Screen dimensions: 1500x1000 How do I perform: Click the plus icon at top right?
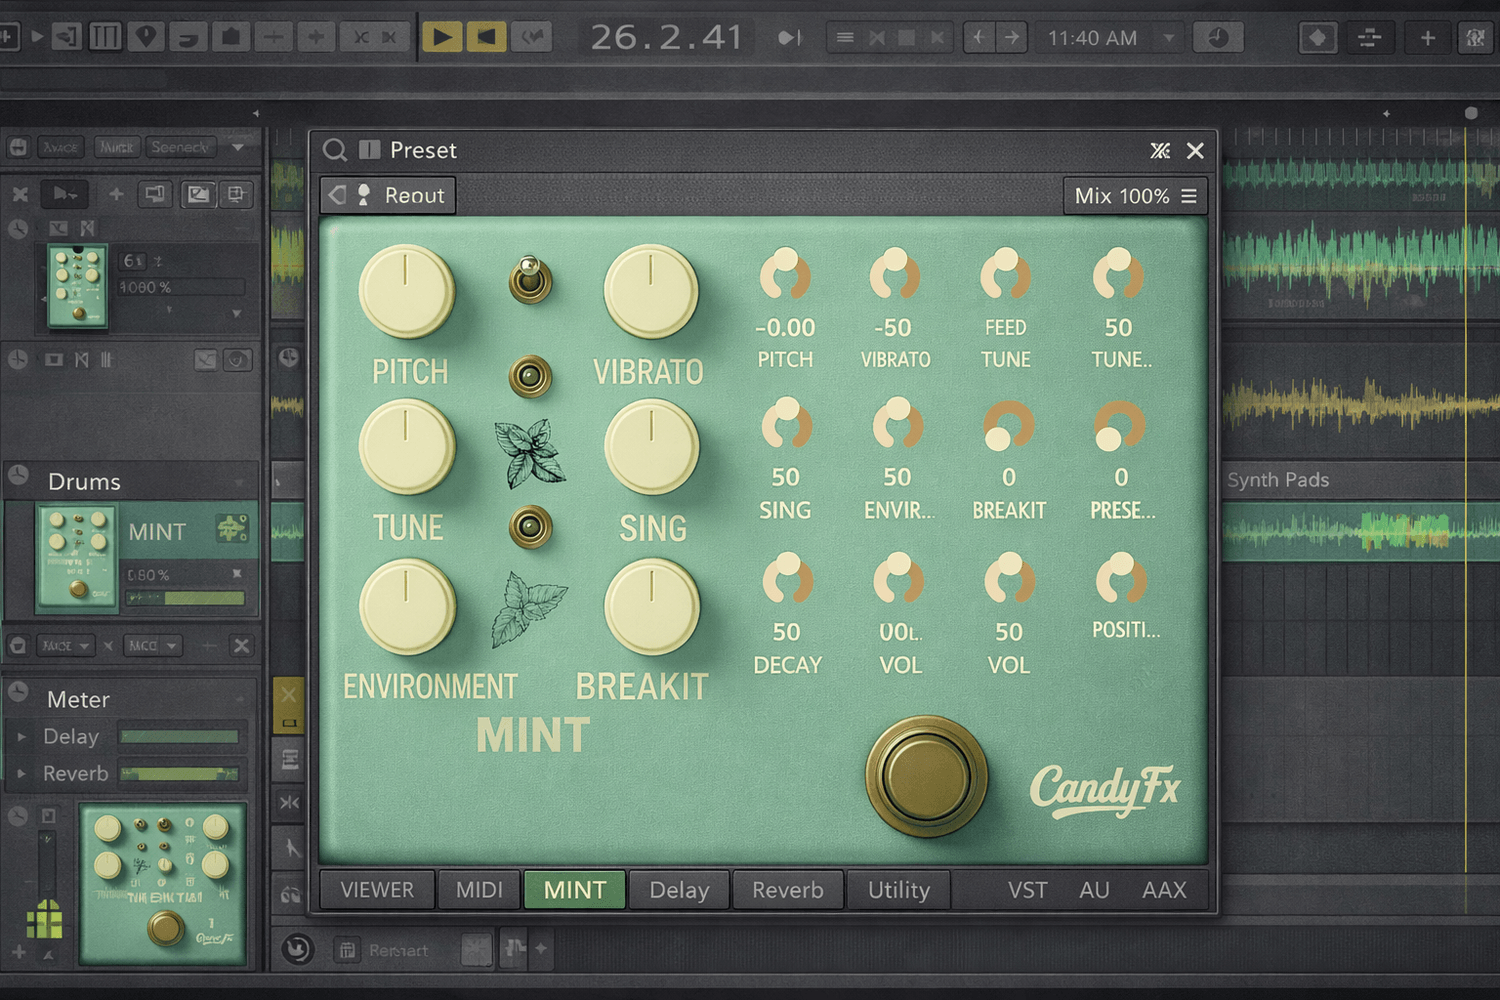click(x=1428, y=38)
